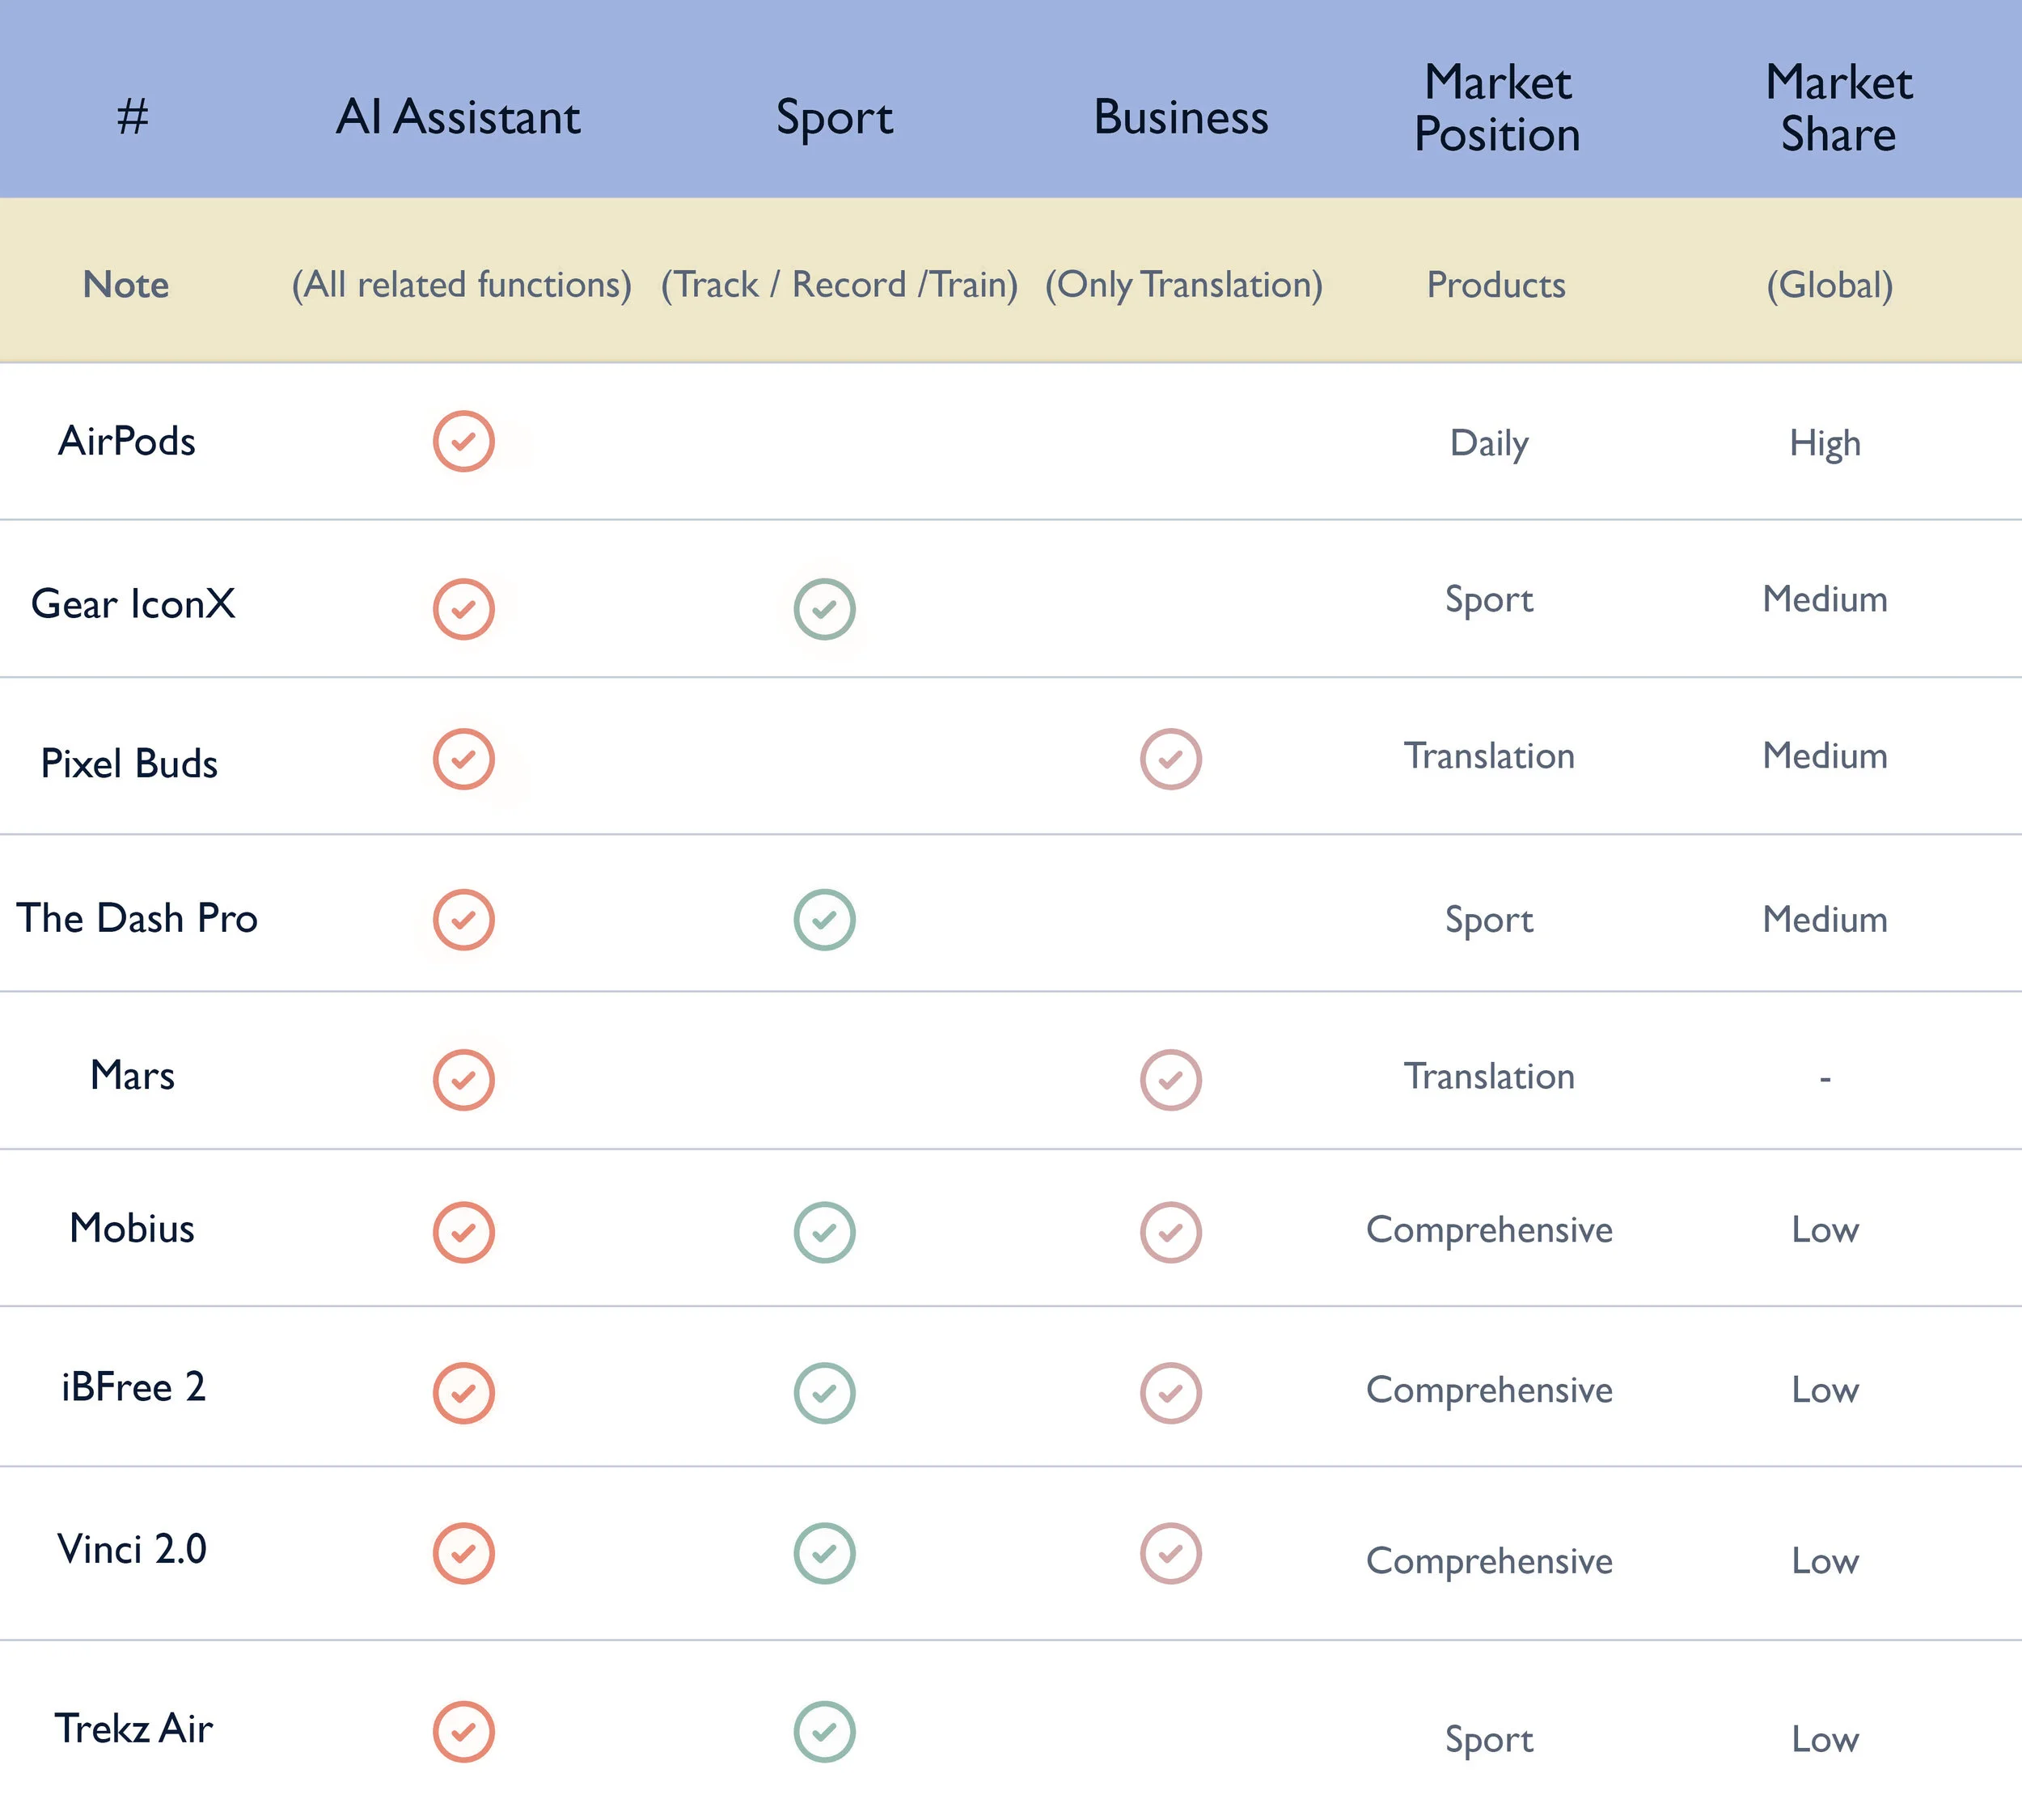Click 'Low' share in Mobius row
Screen dimensions: 2022x1820
coord(1825,1230)
